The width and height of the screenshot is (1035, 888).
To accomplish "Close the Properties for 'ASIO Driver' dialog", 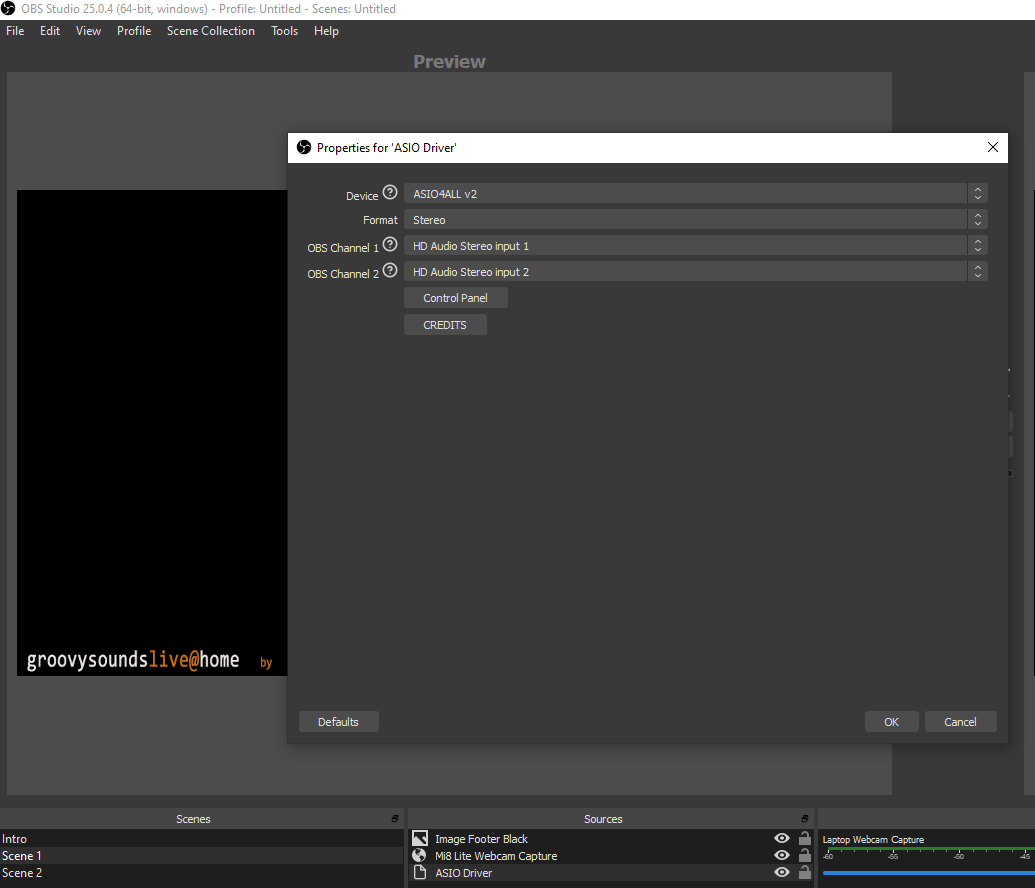I will tap(993, 147).
